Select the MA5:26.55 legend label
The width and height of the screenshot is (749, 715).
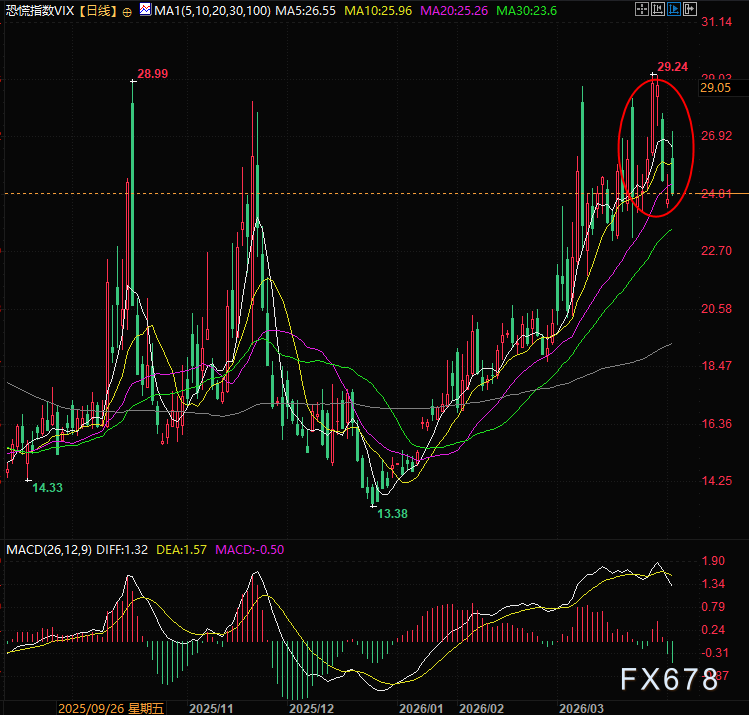(306, 12)
